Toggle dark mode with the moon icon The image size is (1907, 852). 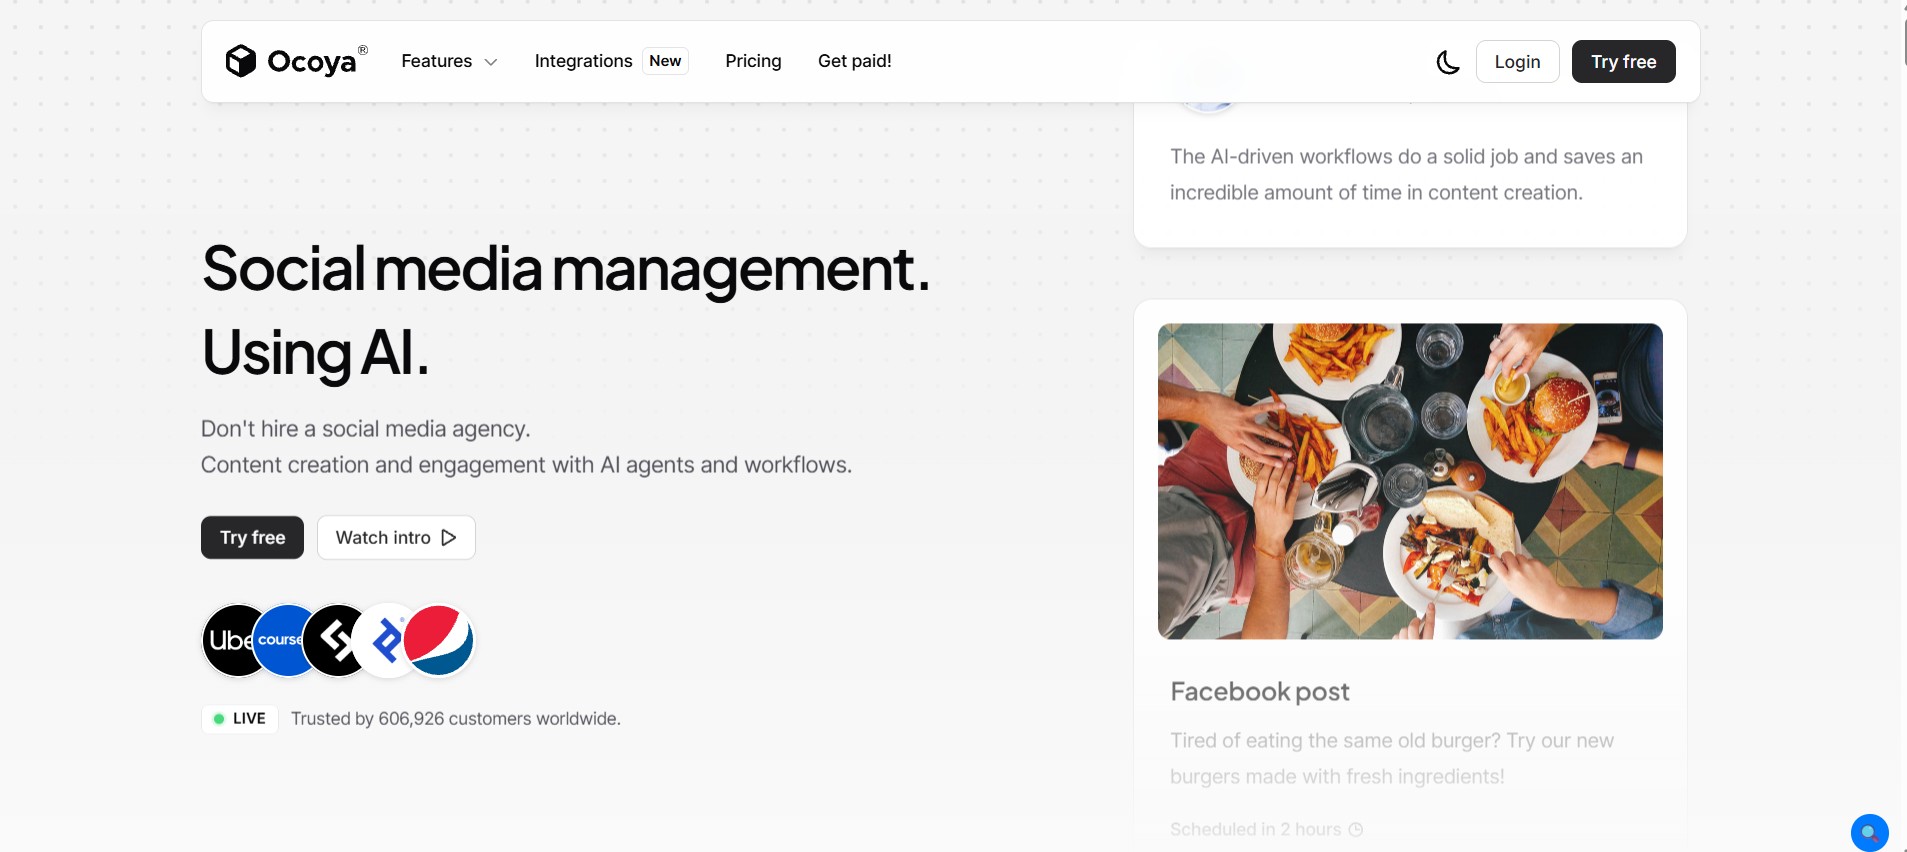pos(1447,62)
